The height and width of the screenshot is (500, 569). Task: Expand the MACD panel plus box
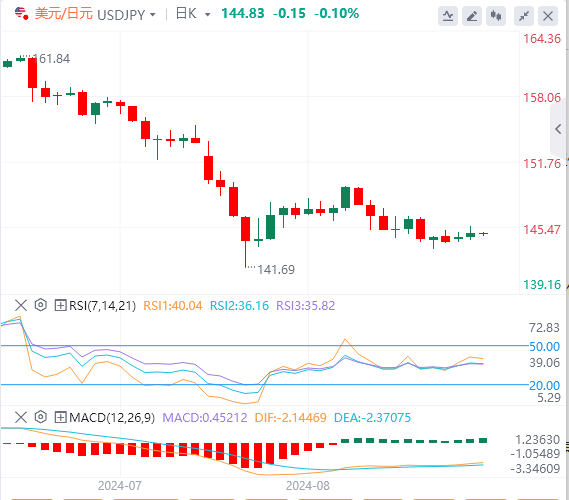60,417
